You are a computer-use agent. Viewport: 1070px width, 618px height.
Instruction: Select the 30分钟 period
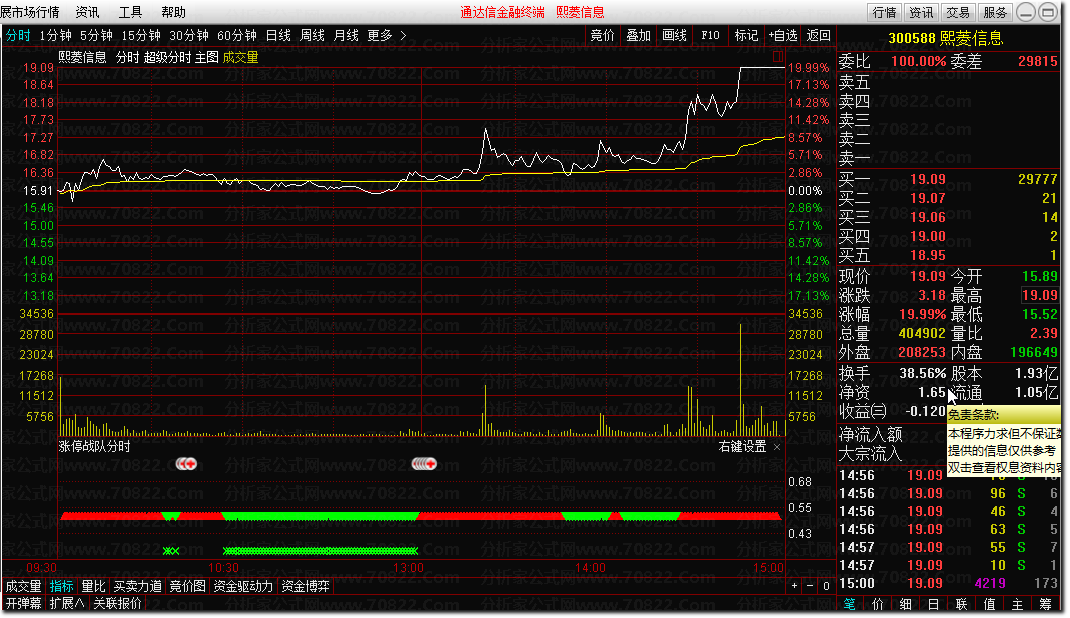pos(188,35)
